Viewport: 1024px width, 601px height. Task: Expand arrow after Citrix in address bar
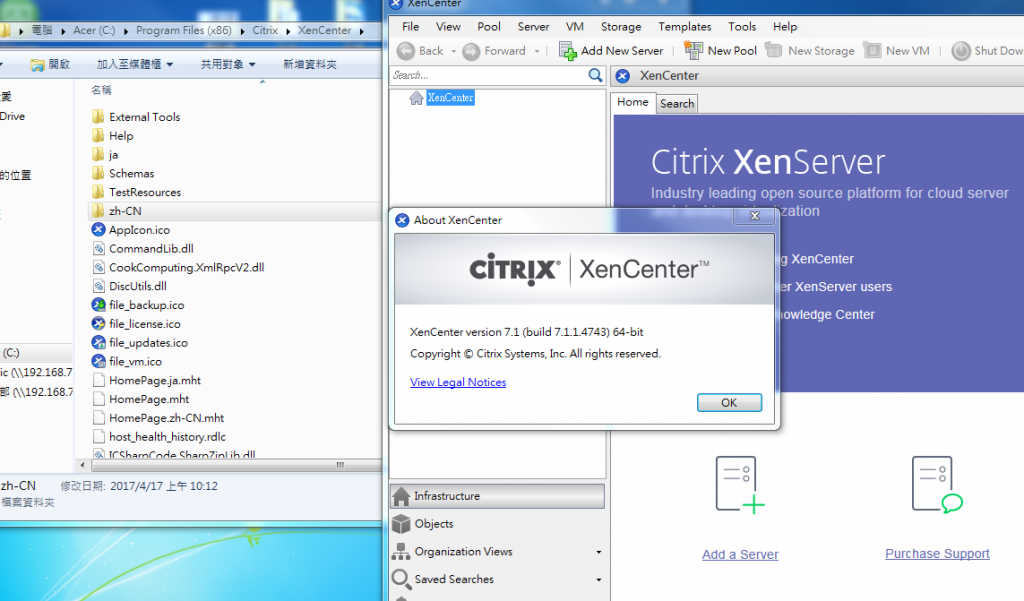tap(288, 31)
